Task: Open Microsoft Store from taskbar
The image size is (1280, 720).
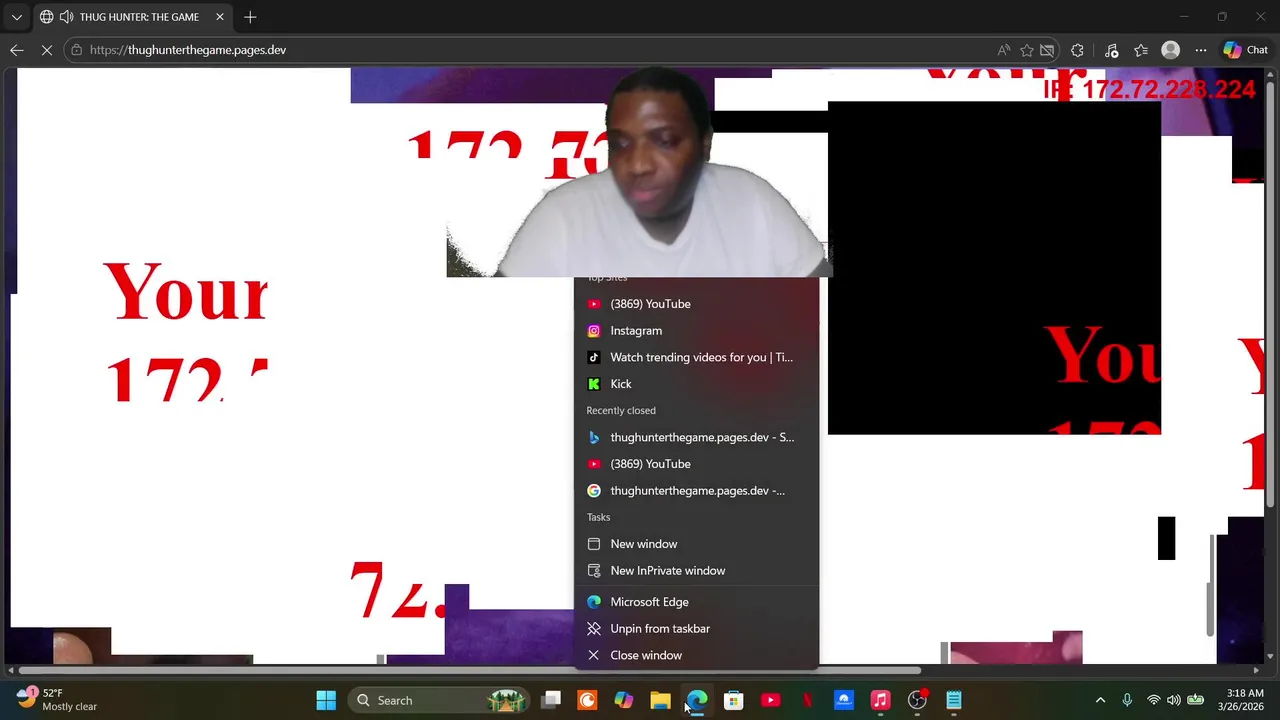Action: (734, 700)
